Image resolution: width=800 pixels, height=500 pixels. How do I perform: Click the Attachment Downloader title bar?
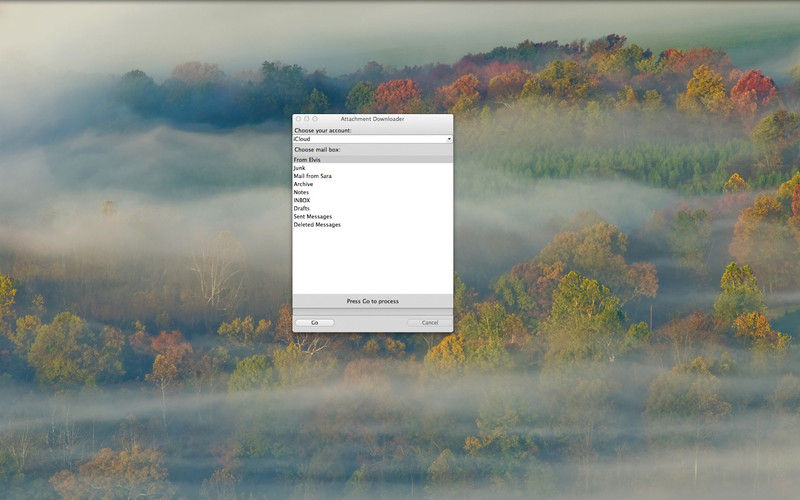372,119
